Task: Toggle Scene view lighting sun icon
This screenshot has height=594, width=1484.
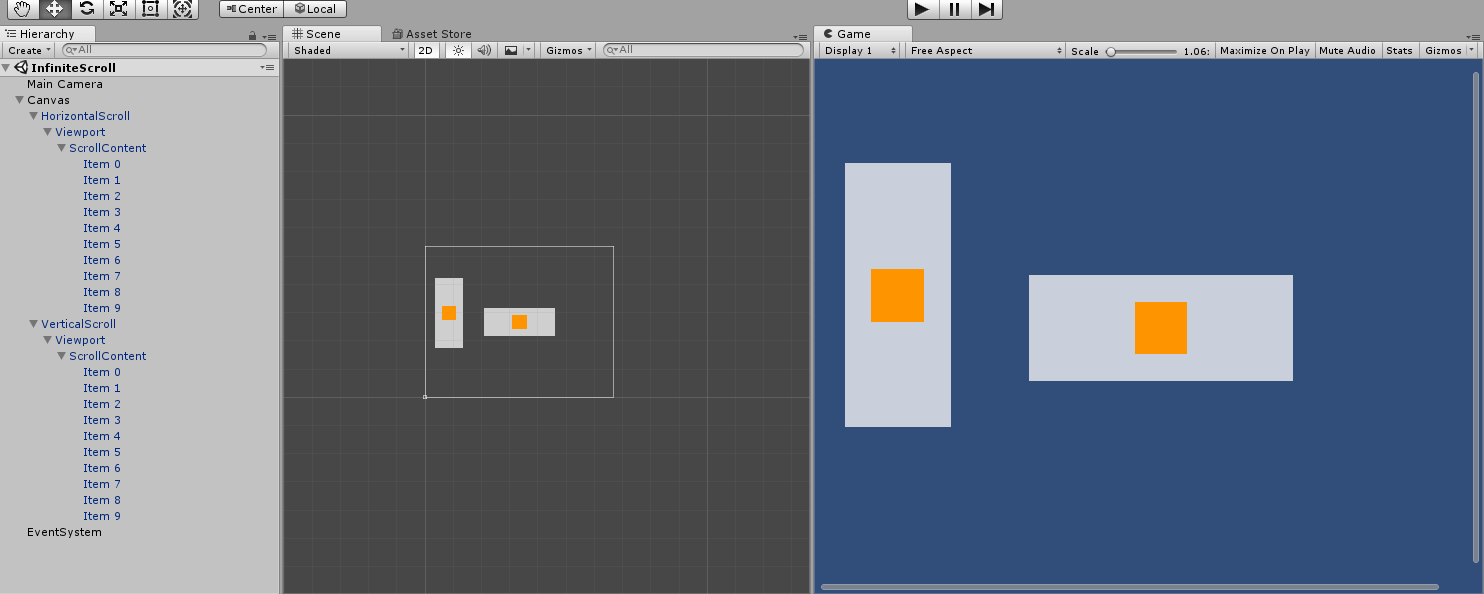Action: pos(459,50)
